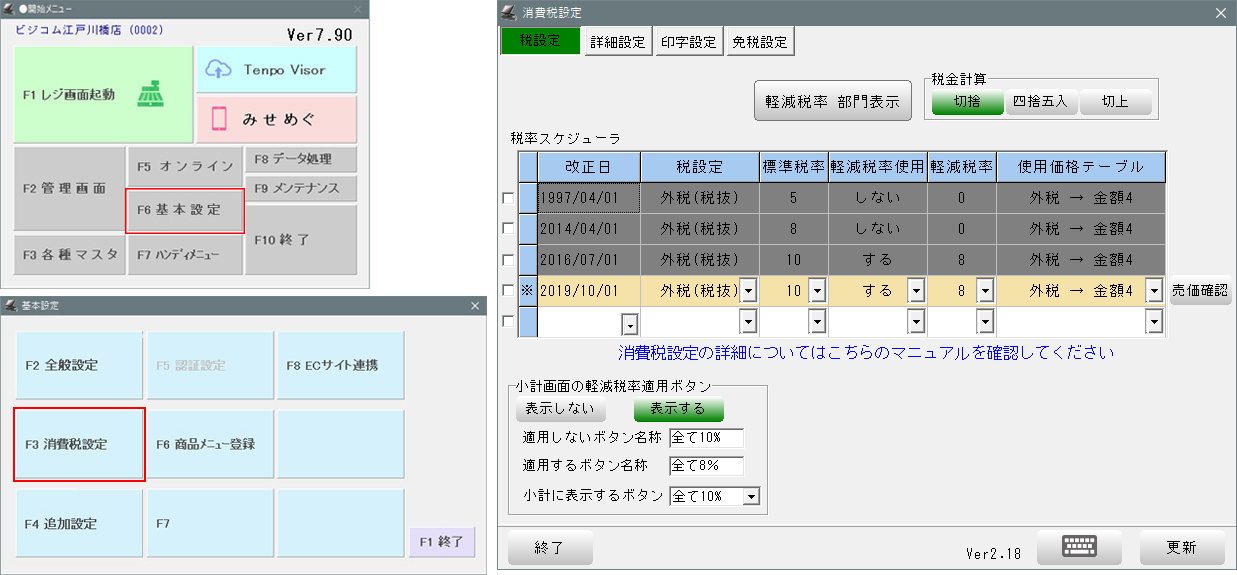Open 小計に表示するボタン dropdown
Viewport: 1237px width, 575px height.
751,496
